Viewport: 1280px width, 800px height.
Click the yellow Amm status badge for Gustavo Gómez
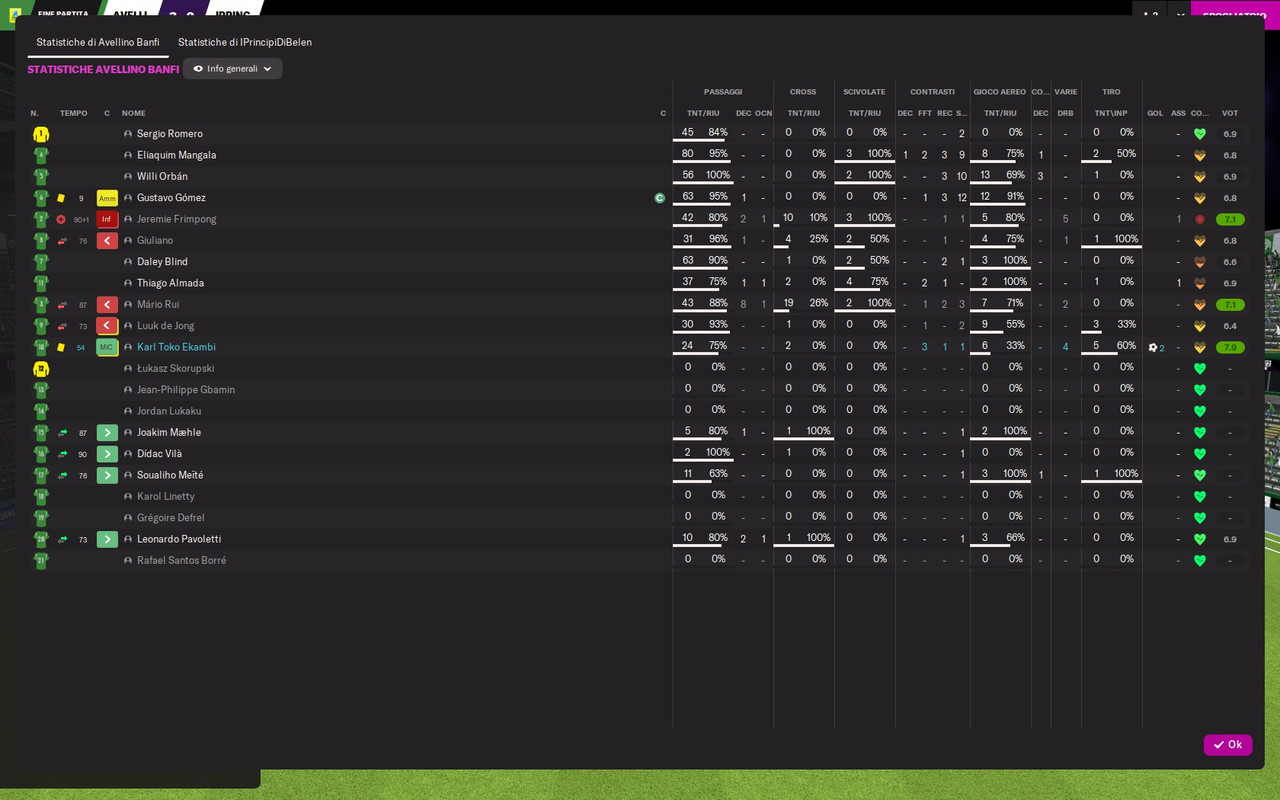107,198
